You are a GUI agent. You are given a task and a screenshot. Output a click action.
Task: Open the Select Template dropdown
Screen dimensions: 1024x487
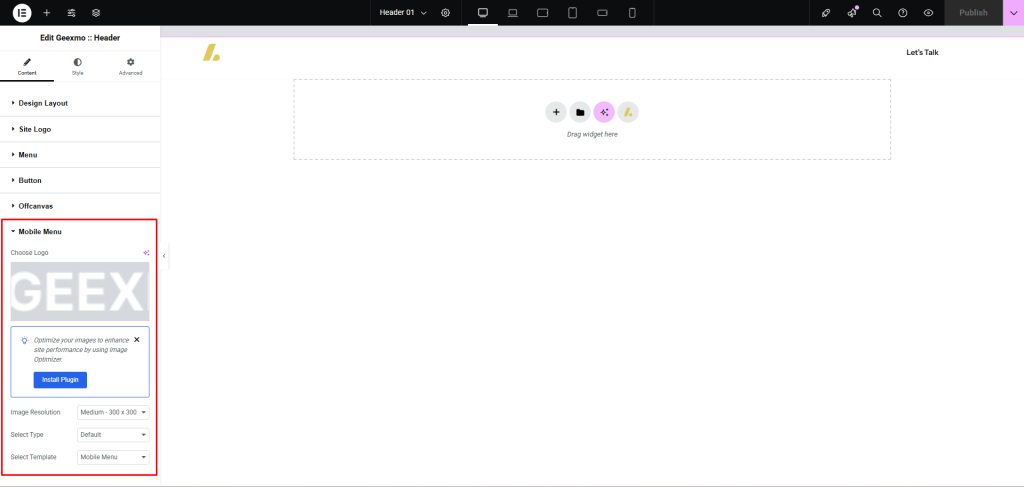click(113, 457)
